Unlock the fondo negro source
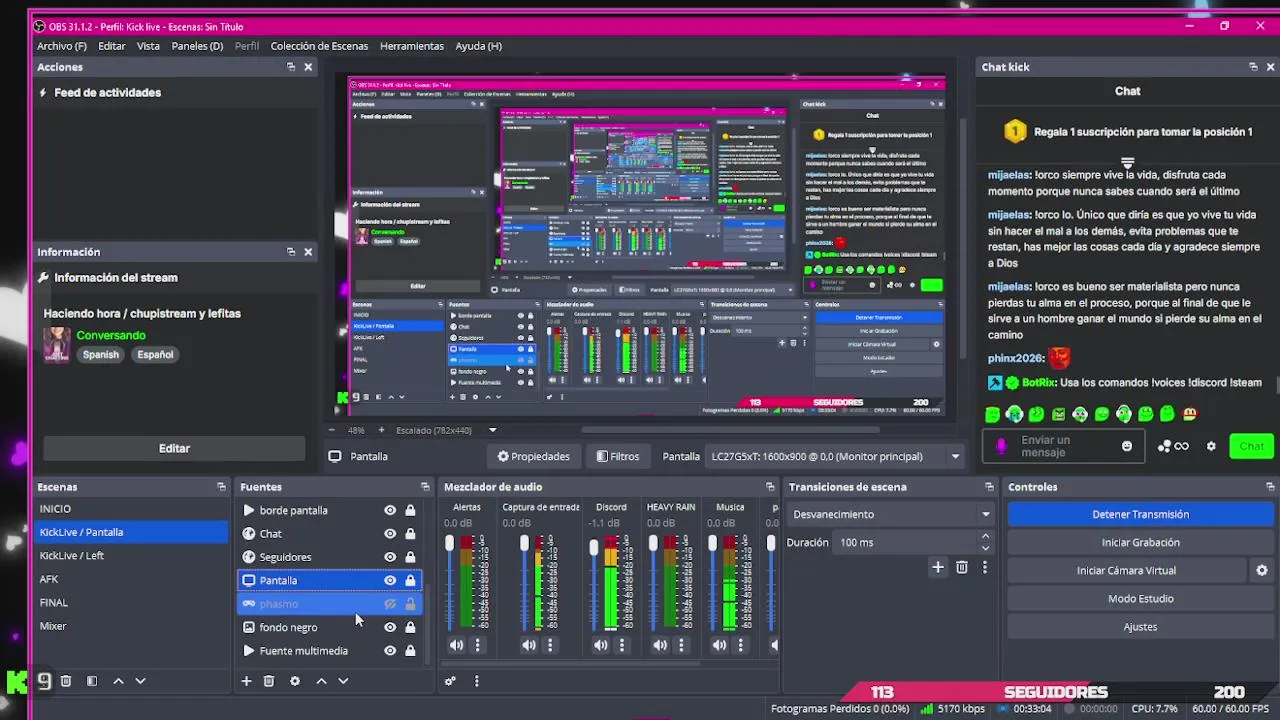 click(410, 627)
